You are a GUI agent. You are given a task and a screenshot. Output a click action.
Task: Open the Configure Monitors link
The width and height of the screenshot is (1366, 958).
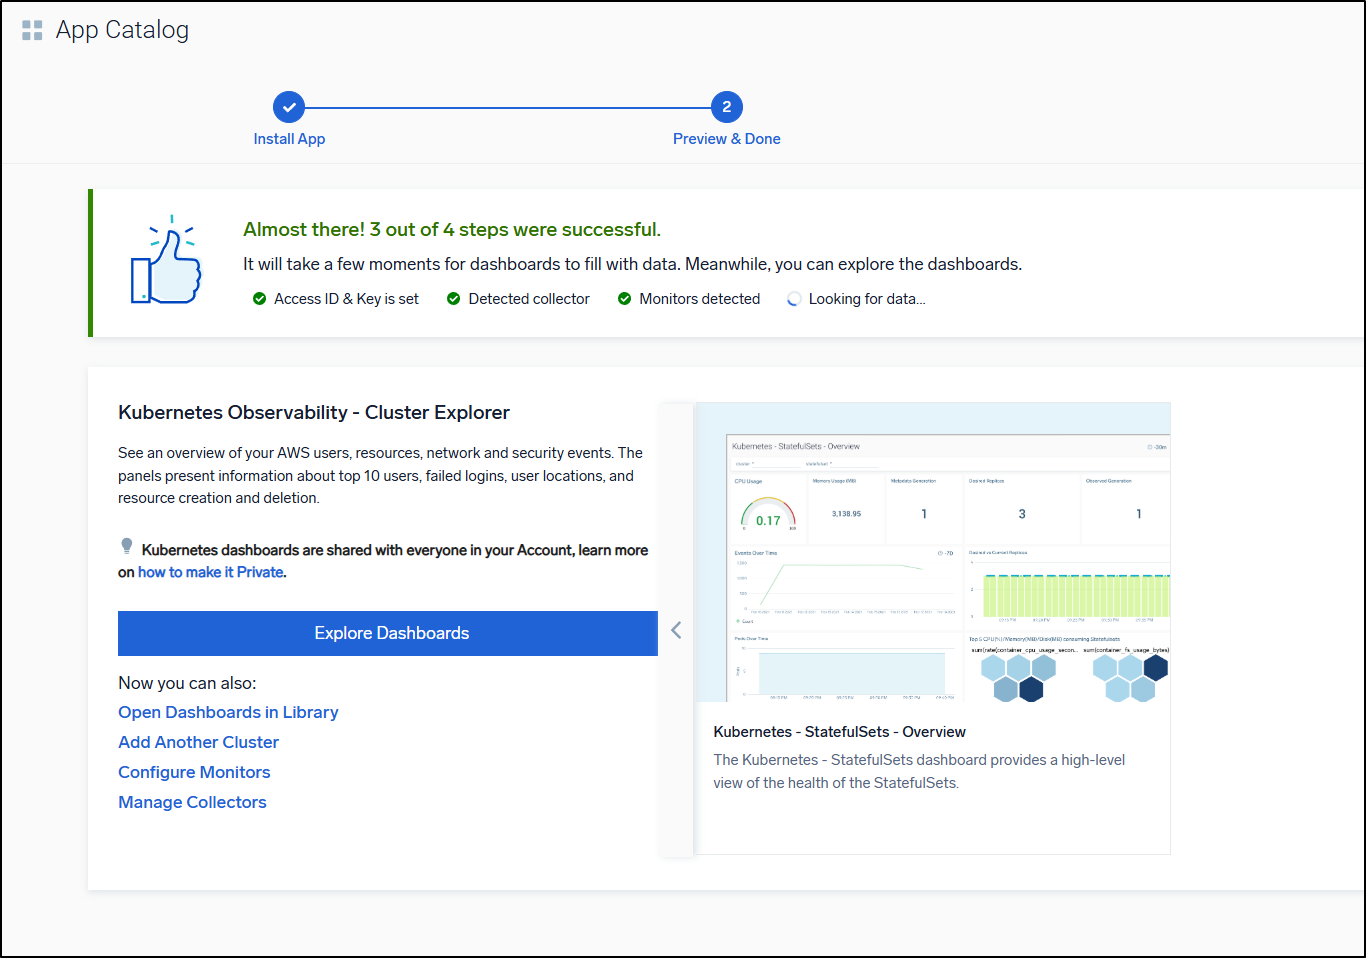pyautogui.click(x=194, y=772)
